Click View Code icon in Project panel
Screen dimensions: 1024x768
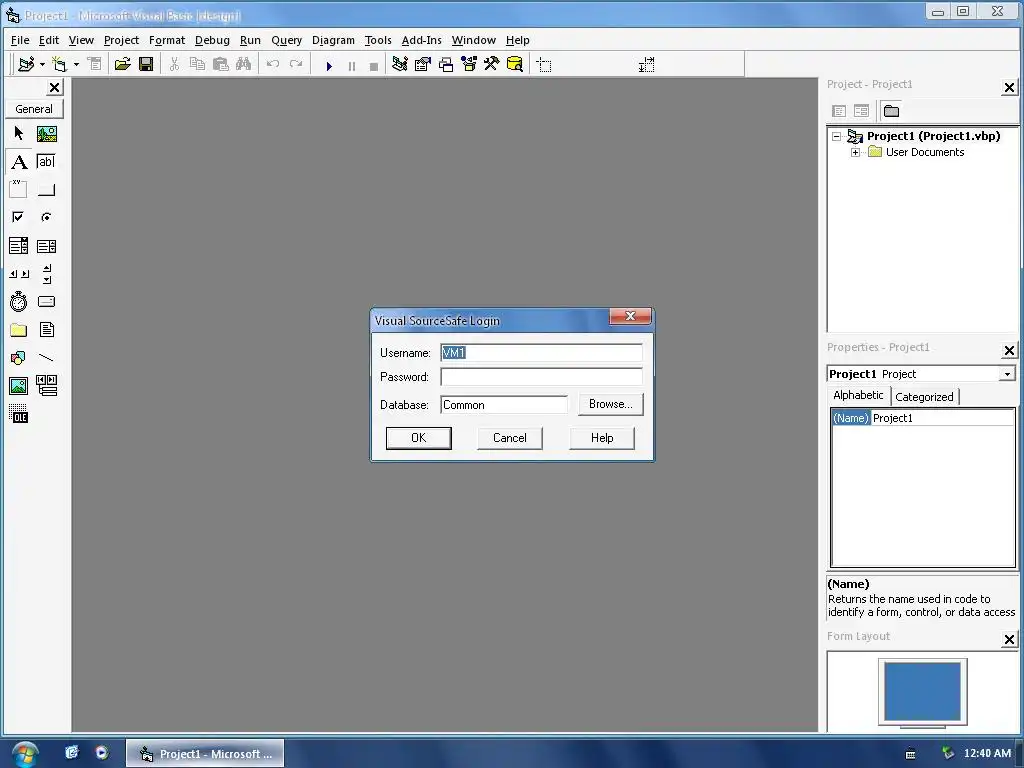839,111
